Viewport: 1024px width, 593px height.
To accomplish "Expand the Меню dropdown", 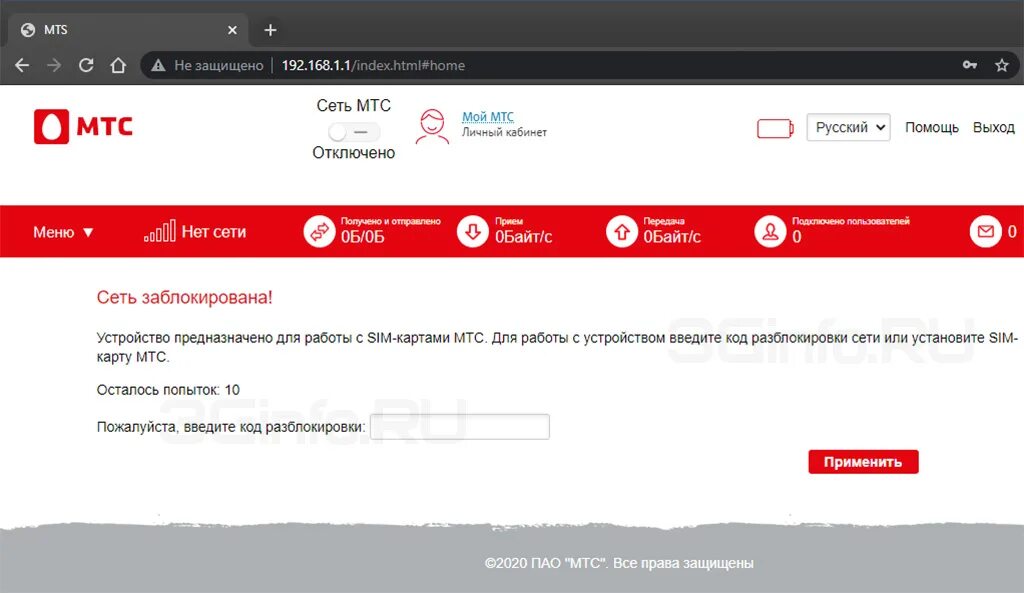I will 63,232.
